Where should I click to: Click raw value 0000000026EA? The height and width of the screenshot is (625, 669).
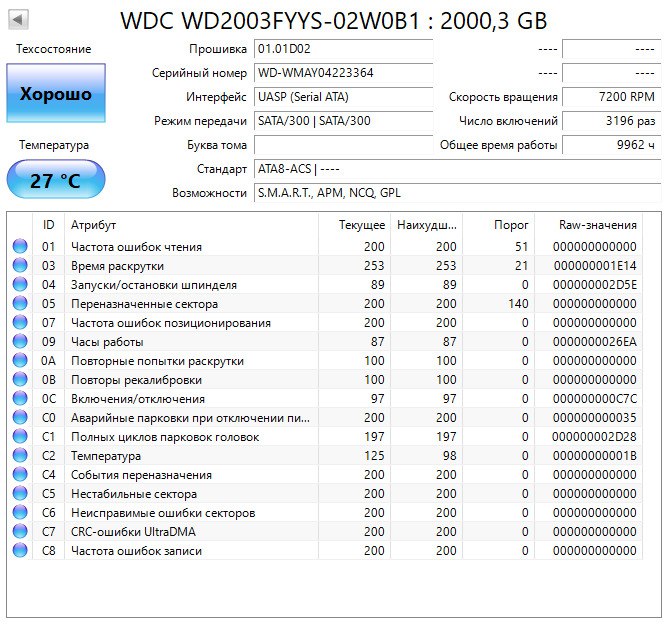pyautogui.click(x=595, y=342)
